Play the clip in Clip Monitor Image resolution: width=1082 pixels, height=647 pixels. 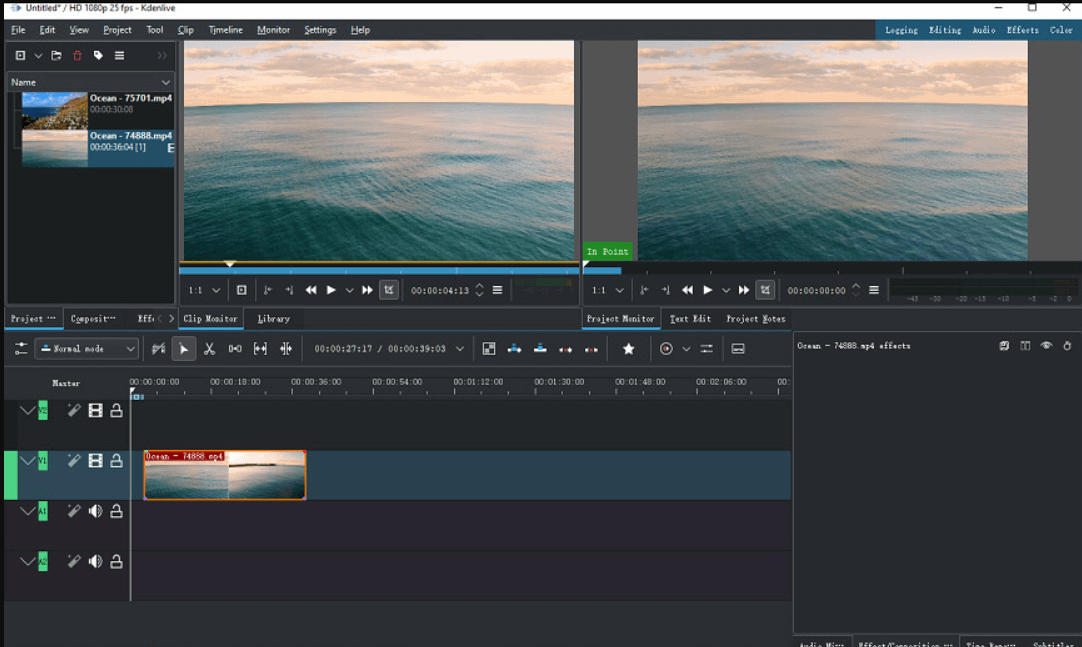pyautogui.click(x=331, y=290)
